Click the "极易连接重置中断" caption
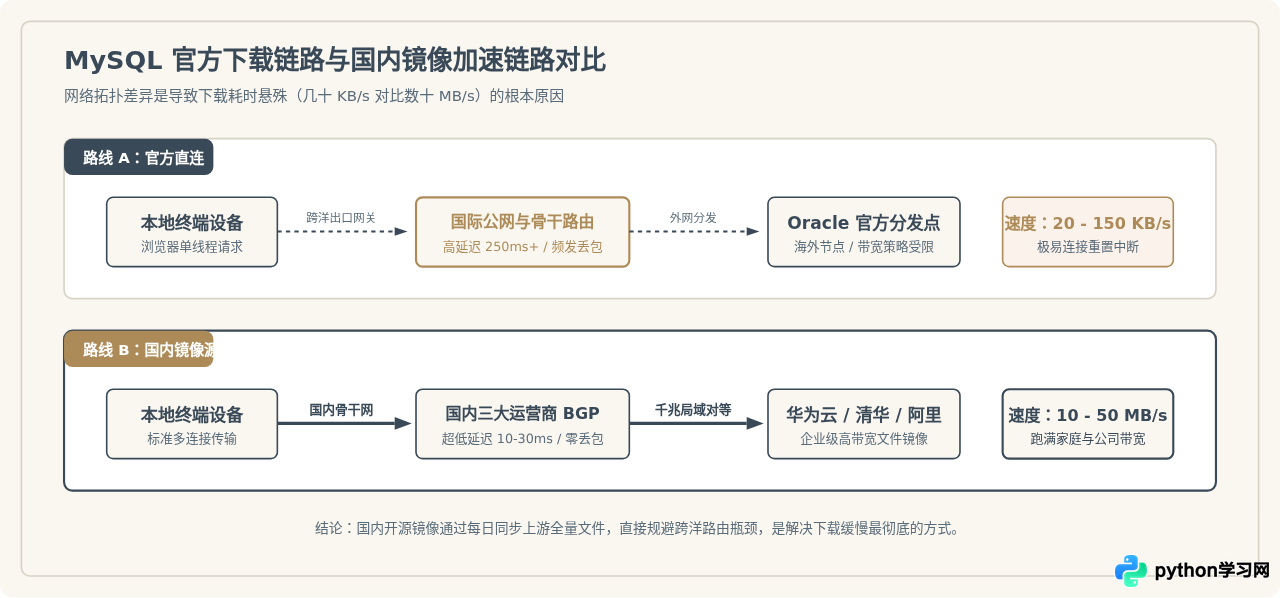The height and width of the screenshot is (598, 1280). [x=1088, y=246]
